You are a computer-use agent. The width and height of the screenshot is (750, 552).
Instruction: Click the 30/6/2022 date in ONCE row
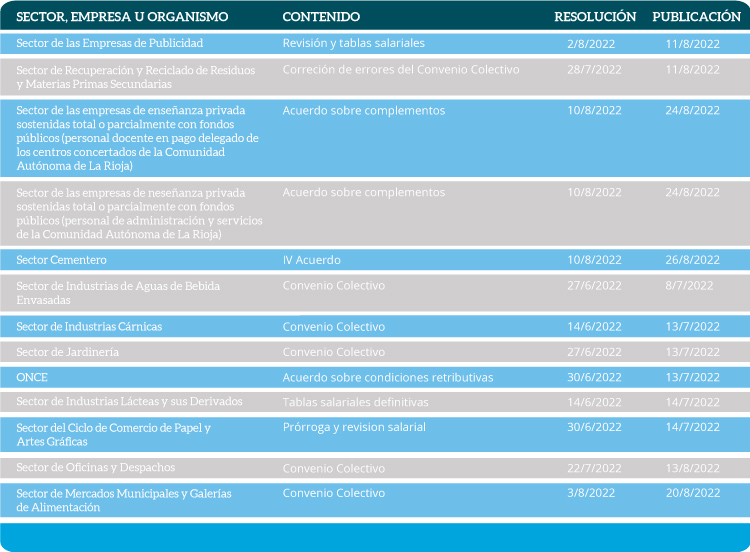pos(594,377)
